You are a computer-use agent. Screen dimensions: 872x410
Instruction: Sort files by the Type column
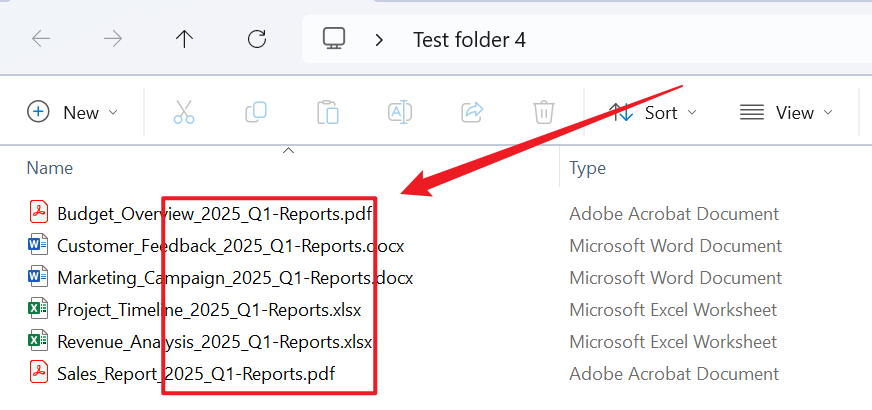tap(588, 168)
